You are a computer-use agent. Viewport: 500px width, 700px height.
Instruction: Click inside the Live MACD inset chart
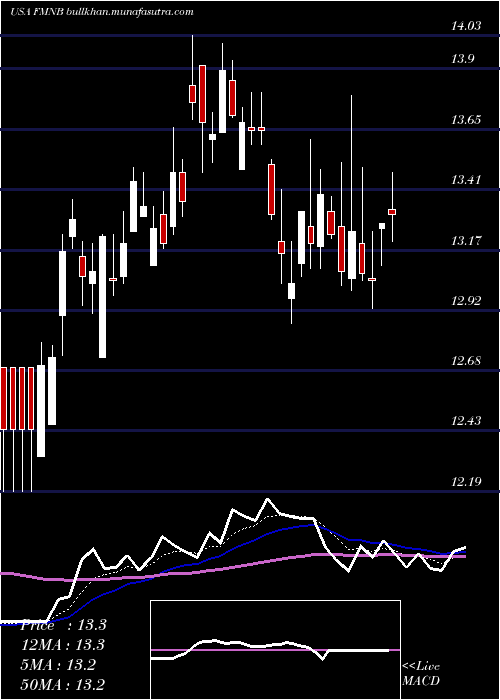275,650
